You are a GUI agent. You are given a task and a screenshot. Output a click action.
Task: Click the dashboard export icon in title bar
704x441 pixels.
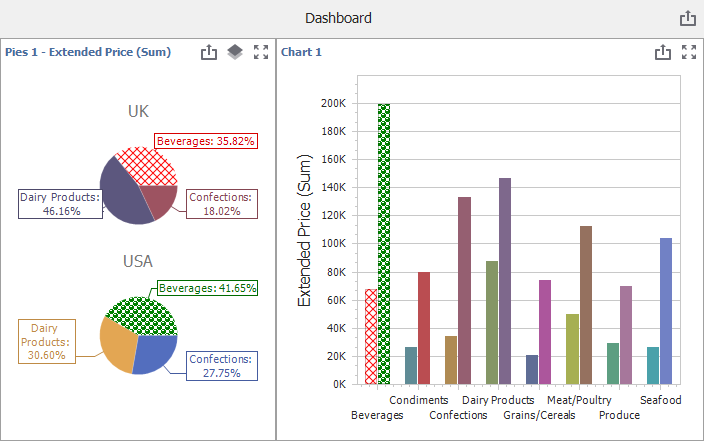pos(687,18)
